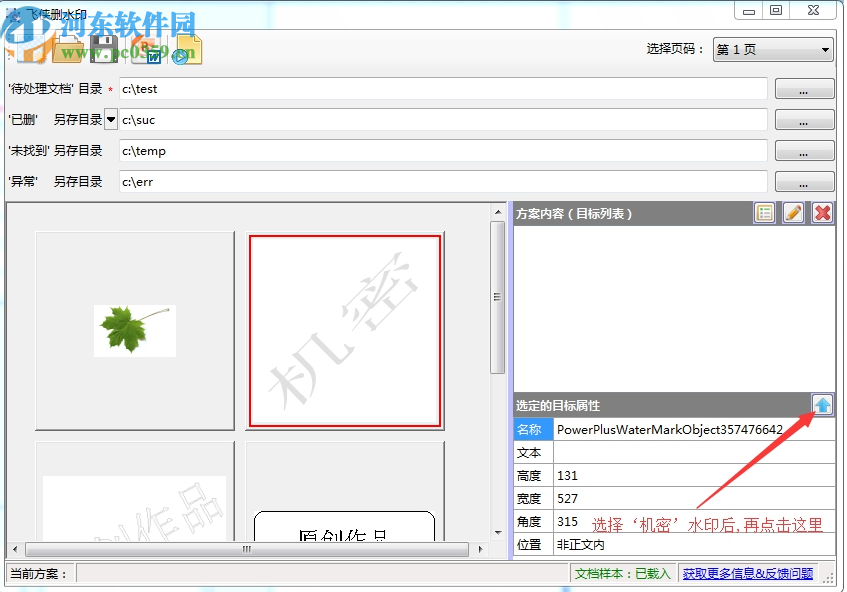Open the target list view icon

[x=764, y=213]
